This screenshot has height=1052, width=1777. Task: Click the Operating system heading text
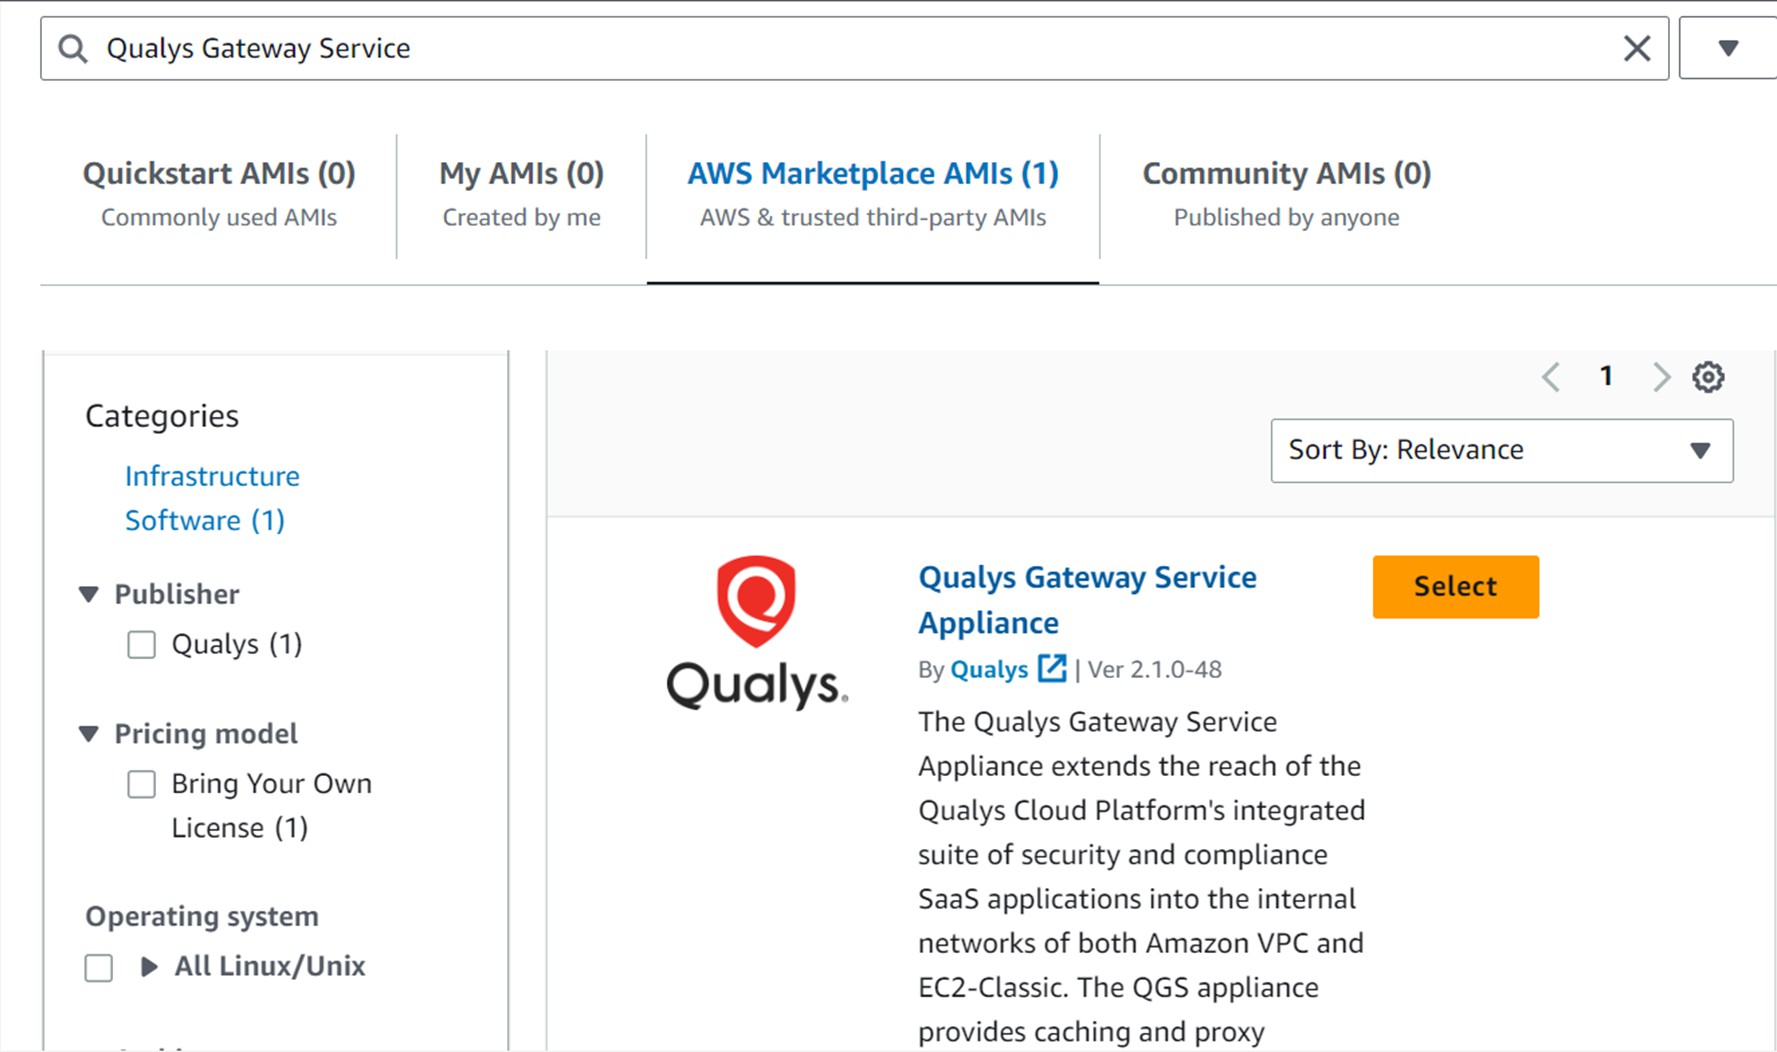coord(202,916)
